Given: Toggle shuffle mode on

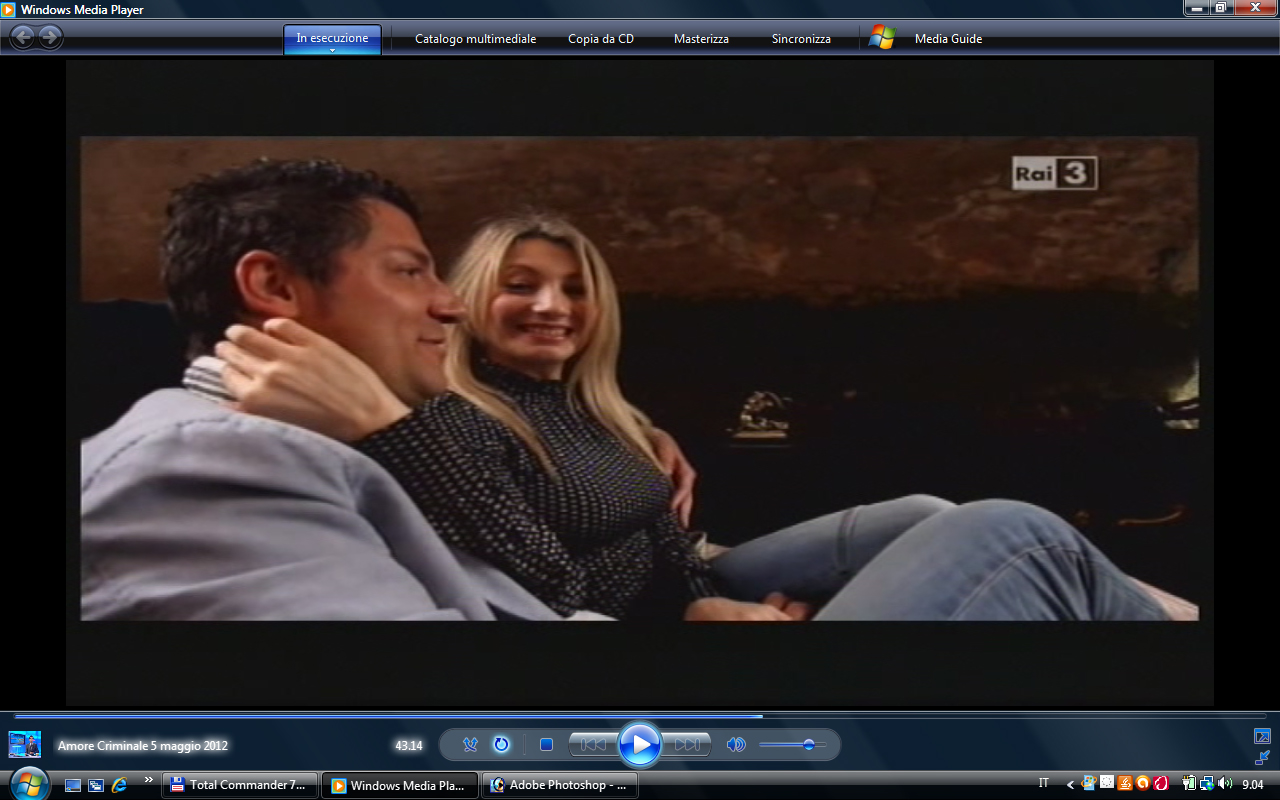Looking at the screenshot, I should [470, 744].
